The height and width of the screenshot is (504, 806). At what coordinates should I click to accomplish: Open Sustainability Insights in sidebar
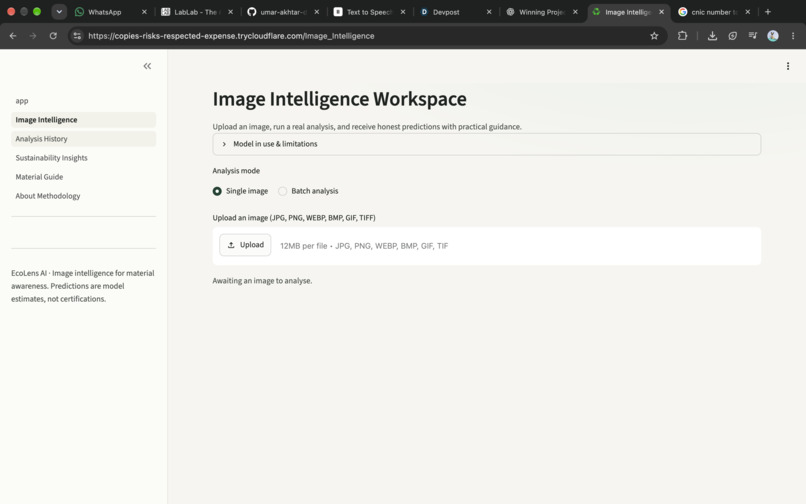(x=83, y=158)
